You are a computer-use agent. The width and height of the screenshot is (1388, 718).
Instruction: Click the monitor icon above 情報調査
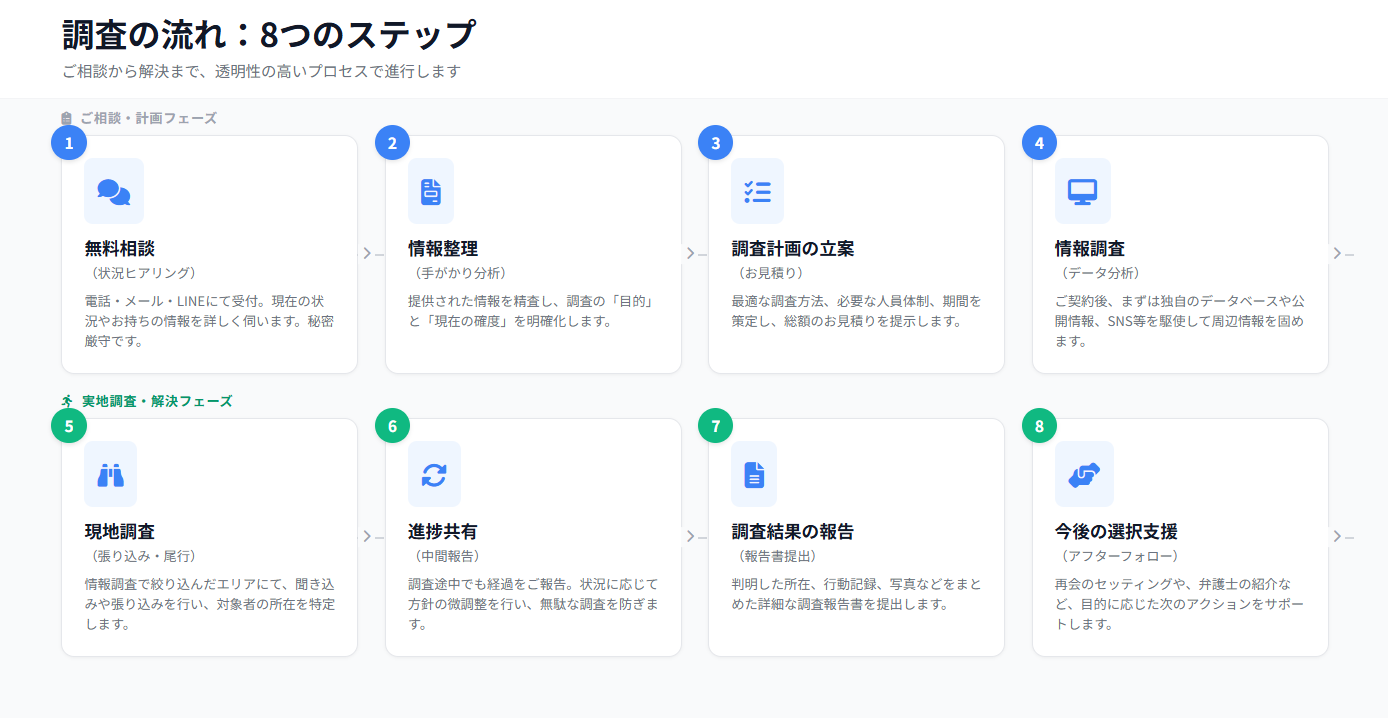pos(1082,191)
